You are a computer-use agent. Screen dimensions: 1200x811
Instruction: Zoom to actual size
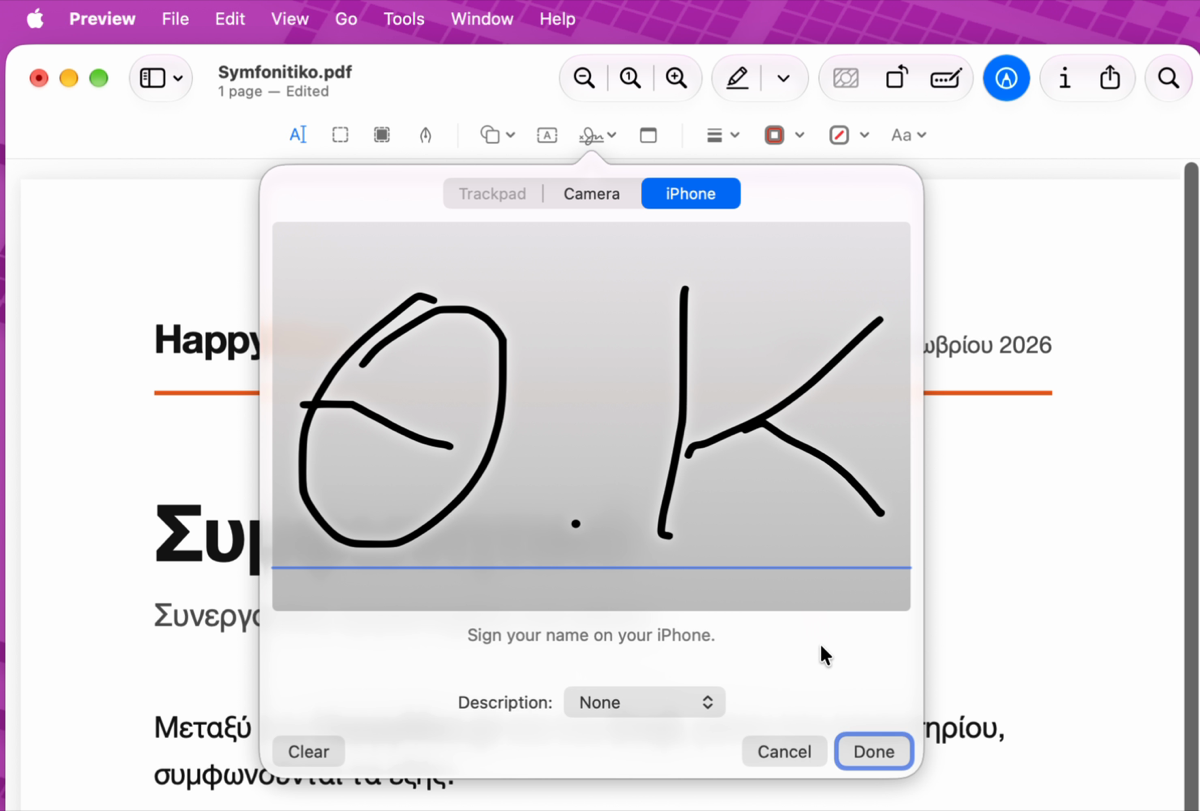630,78
